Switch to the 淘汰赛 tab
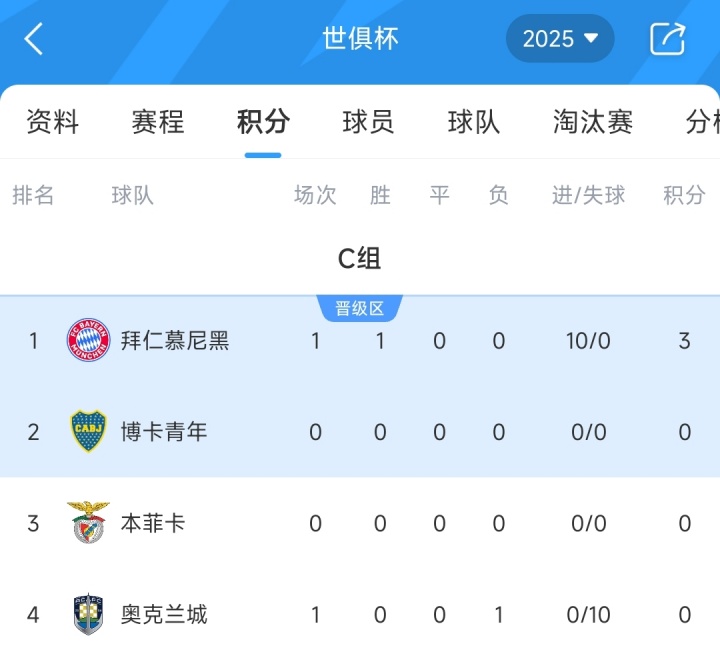 (593, 122)
